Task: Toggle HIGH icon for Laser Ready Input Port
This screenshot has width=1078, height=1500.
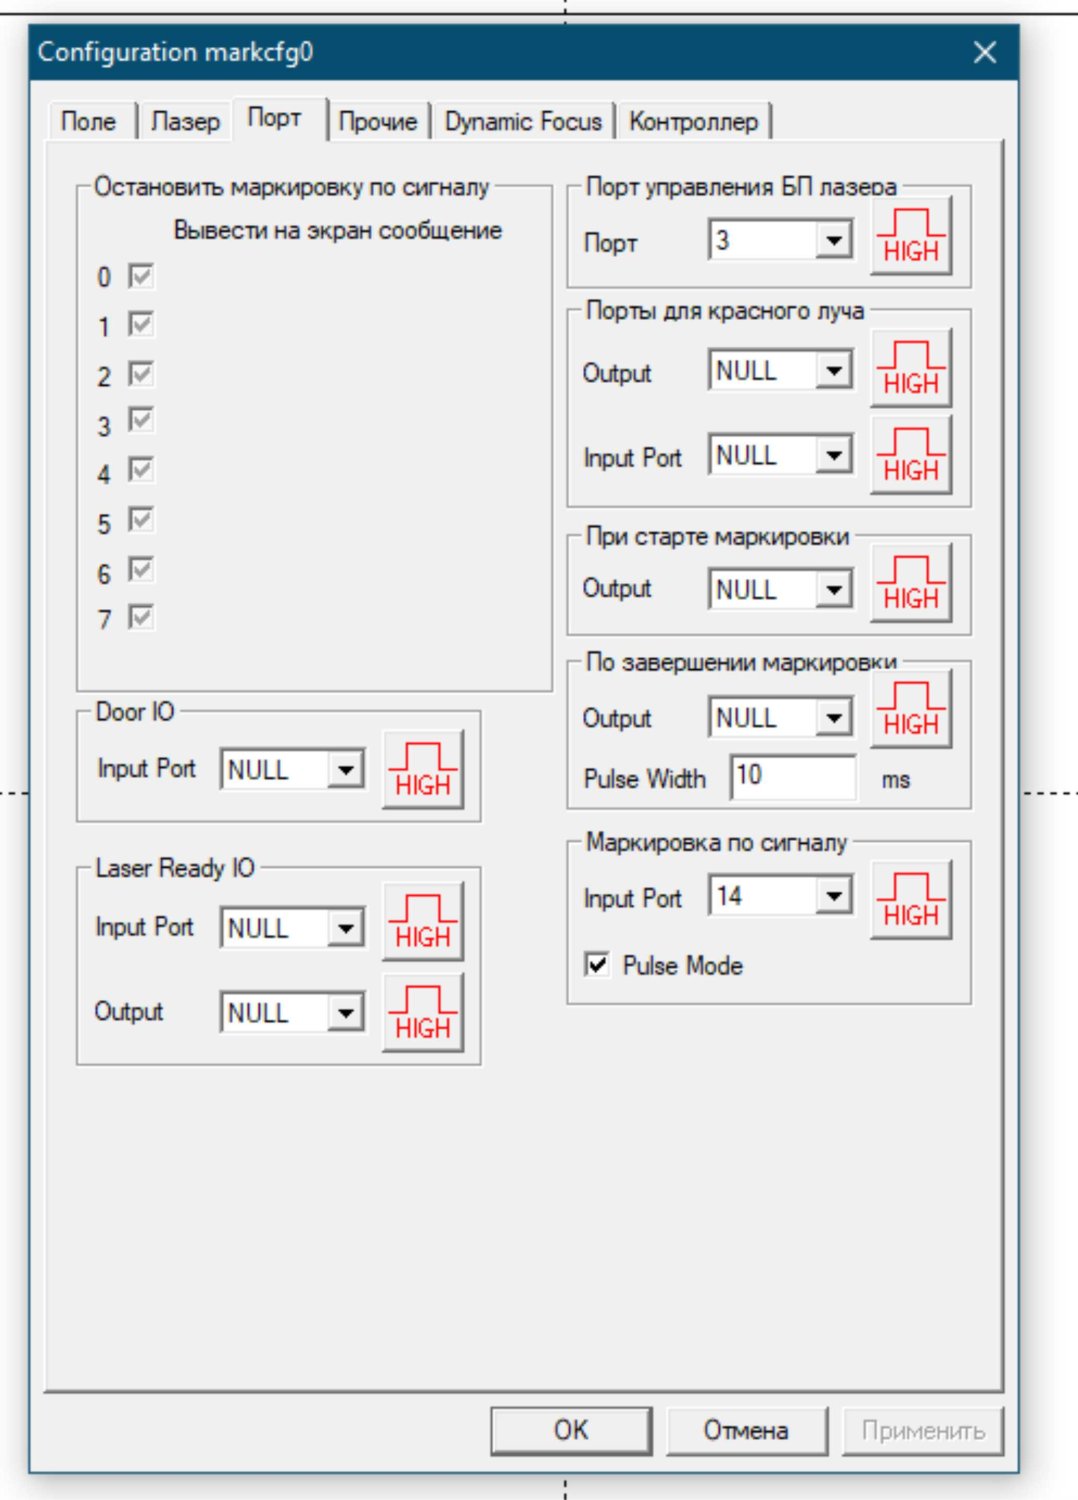Action: (423, 923)
